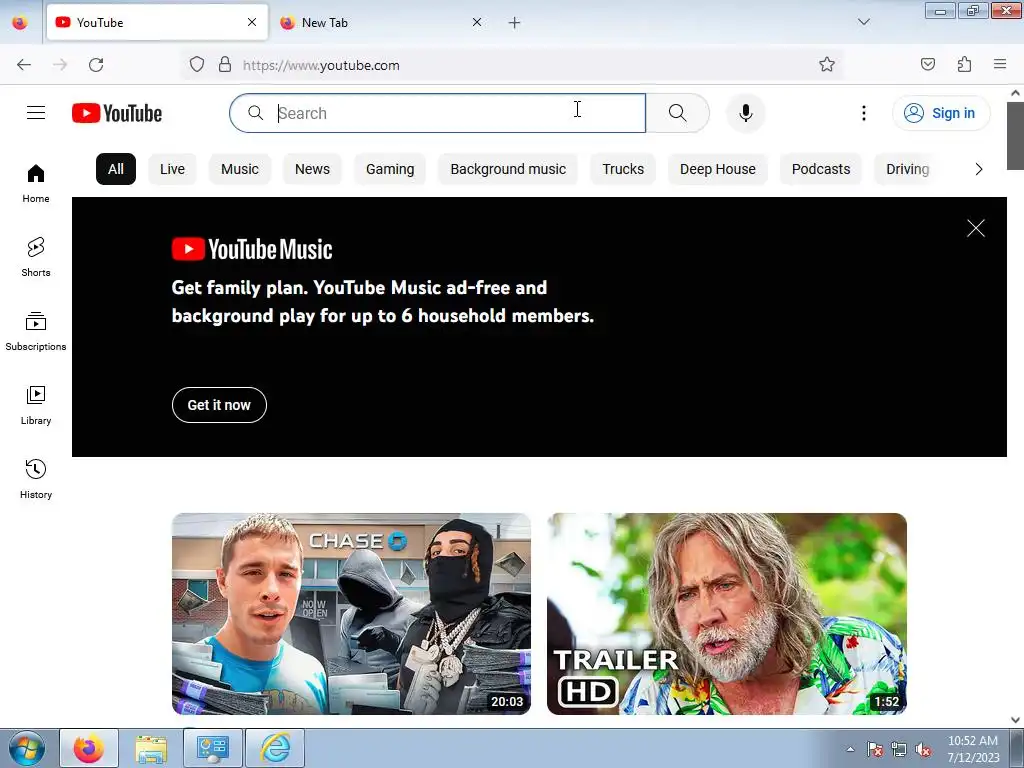Open the shield tracking protection icon

tap(197, 65)
